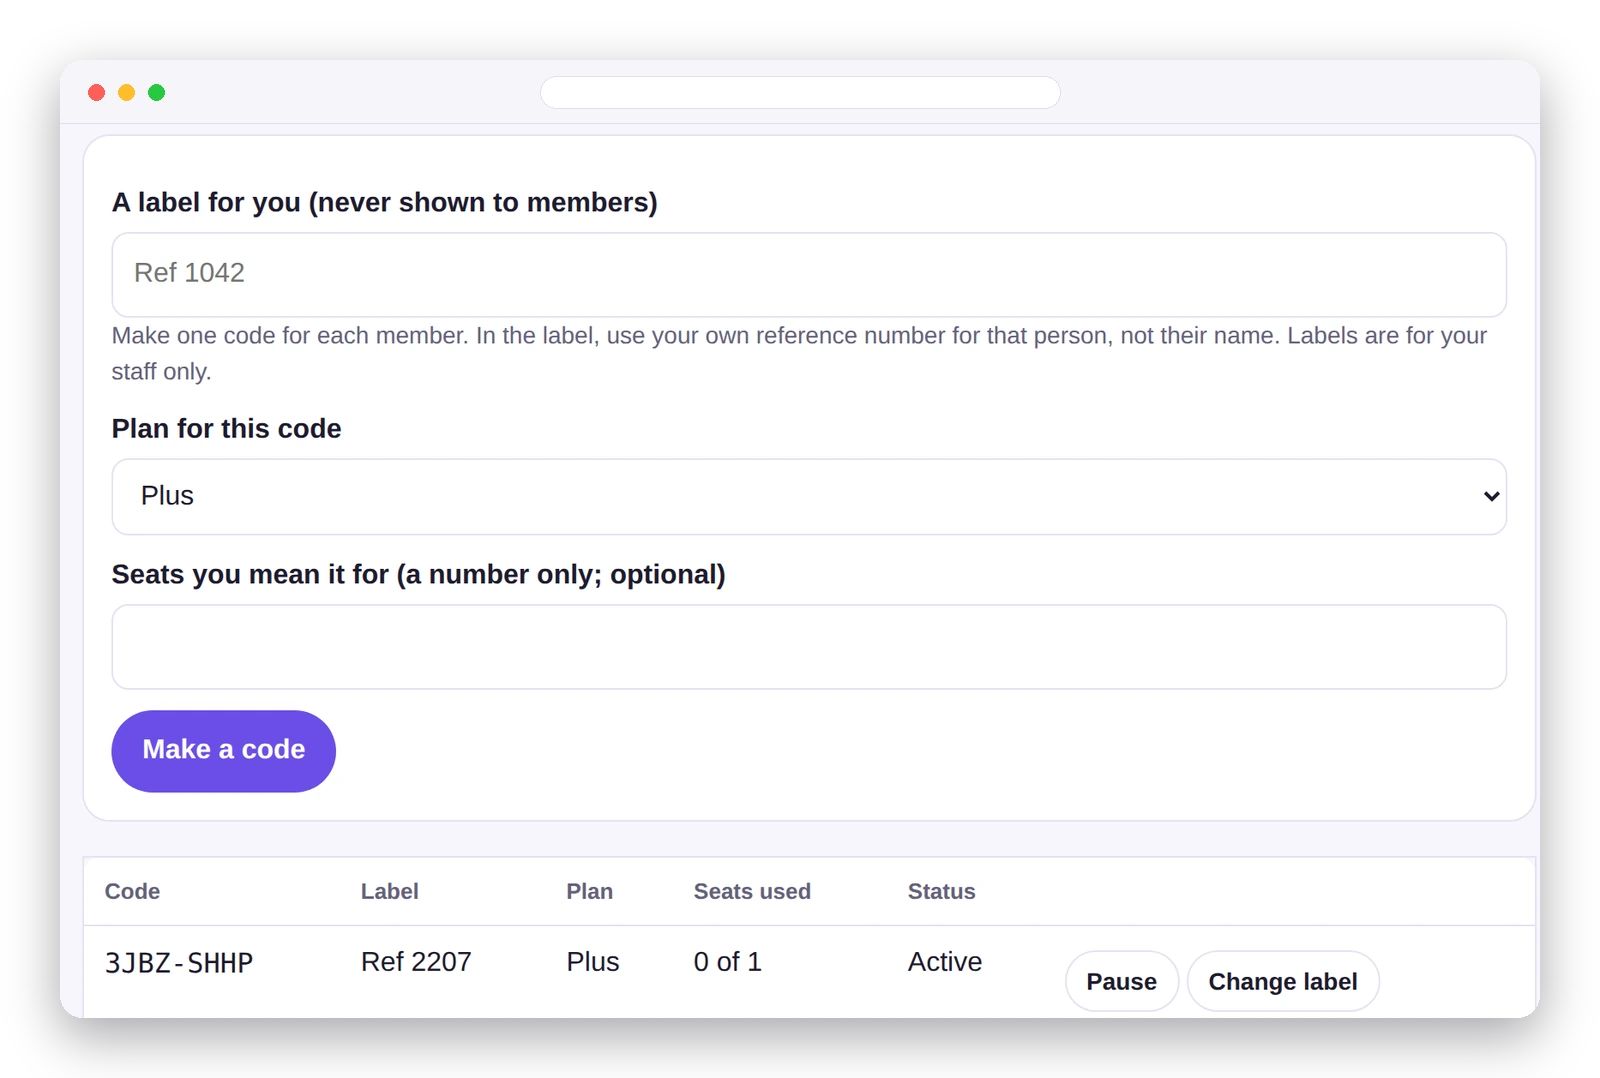Viewport: 1600px width, 1078px height.
Task: Click the browser address bar
Action: 800,92
